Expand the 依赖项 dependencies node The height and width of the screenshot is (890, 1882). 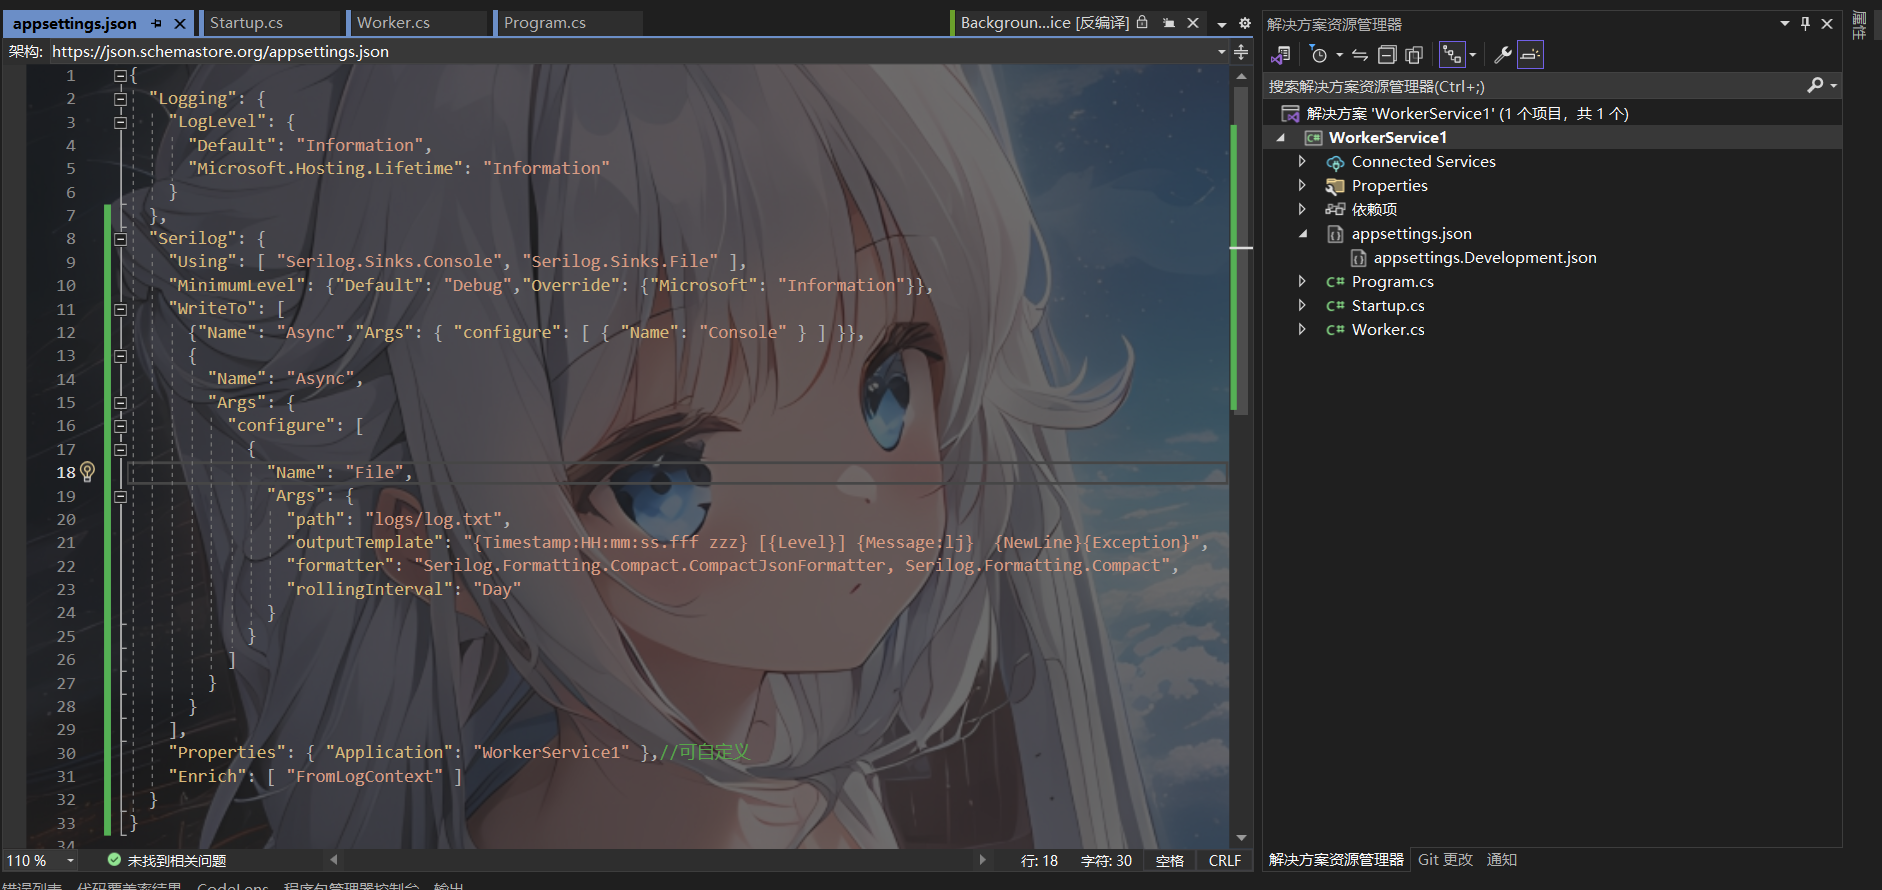1302,209
